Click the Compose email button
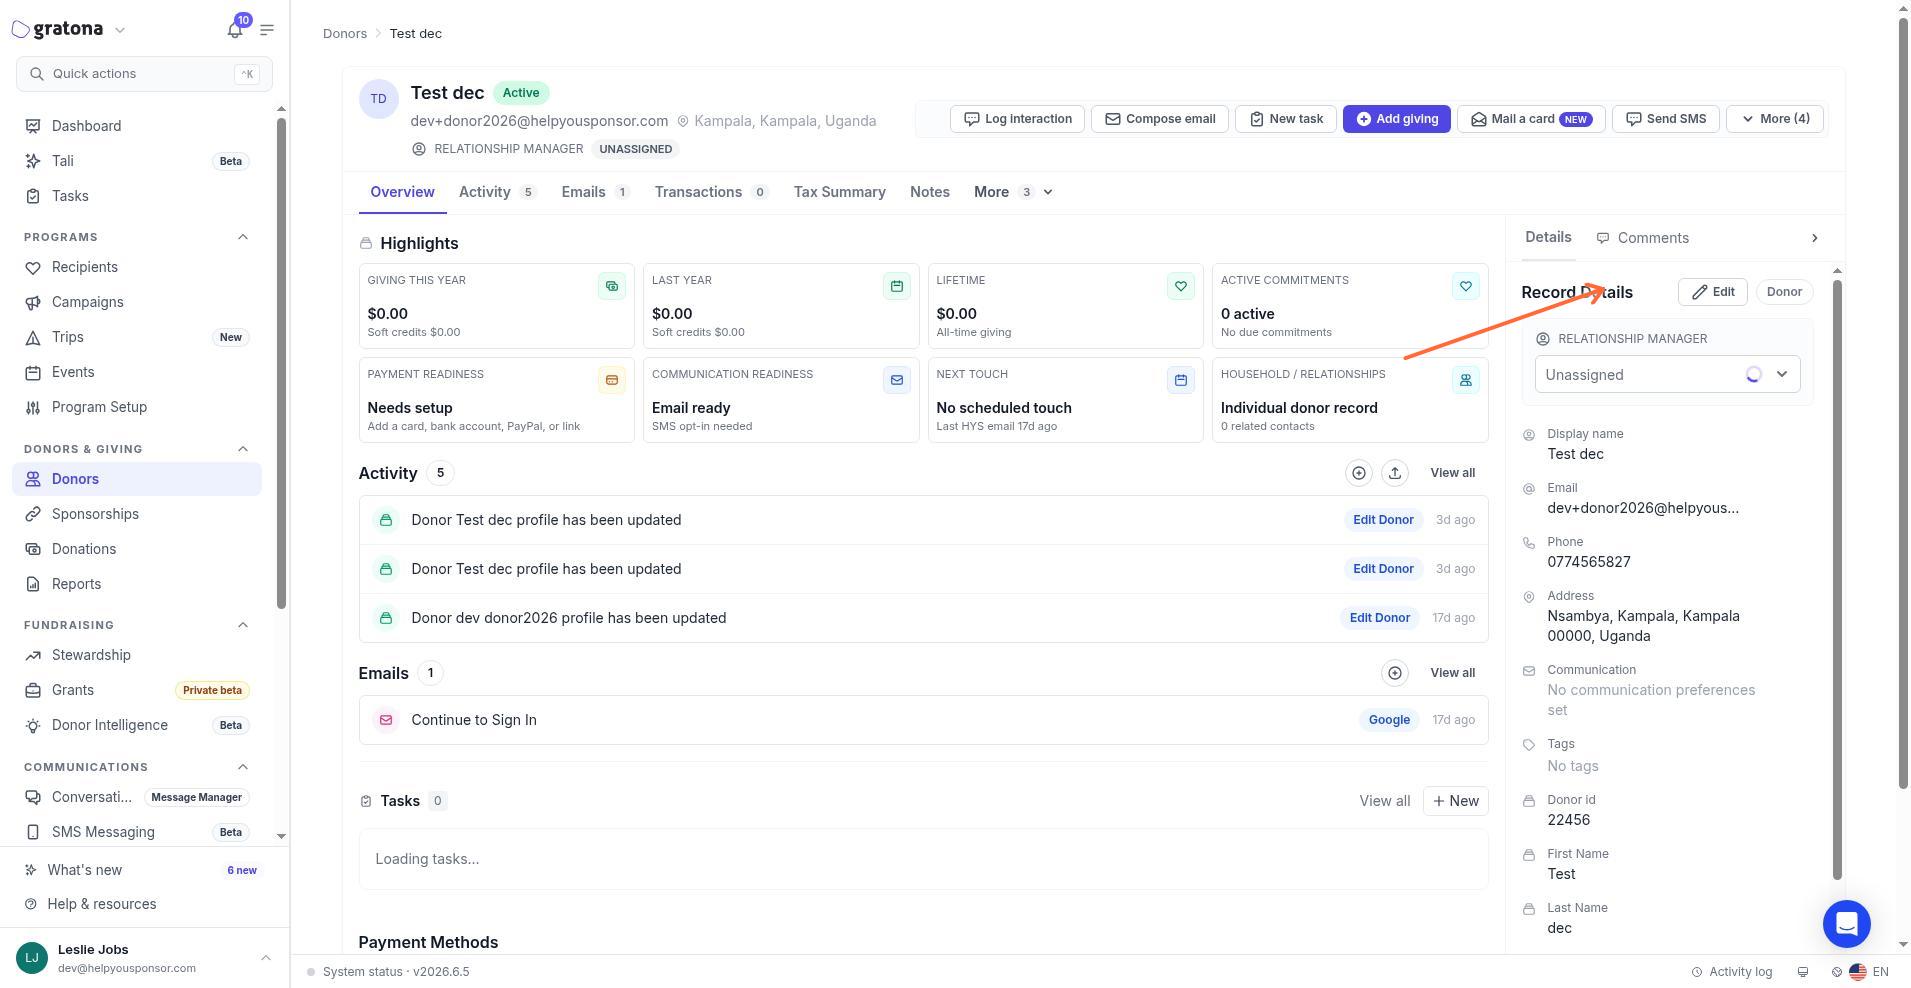The width and height of the screenshot is (1911, 988). (1160, 119)
